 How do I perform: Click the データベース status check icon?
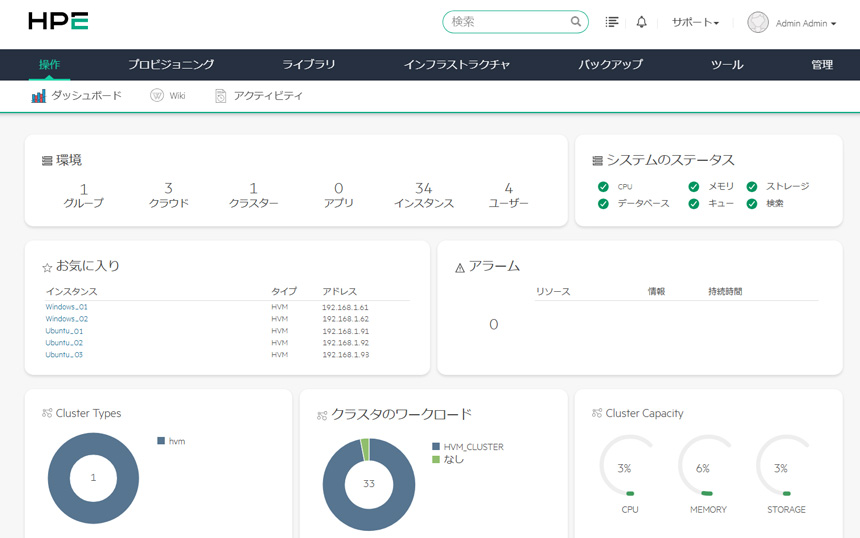point(603,204)
